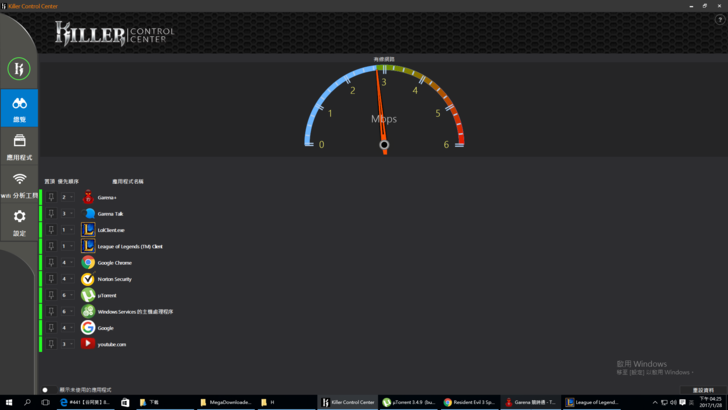
Task: Switch to µTorrent 3.4.9 taskbar window
Action: [x=409, y=402]
